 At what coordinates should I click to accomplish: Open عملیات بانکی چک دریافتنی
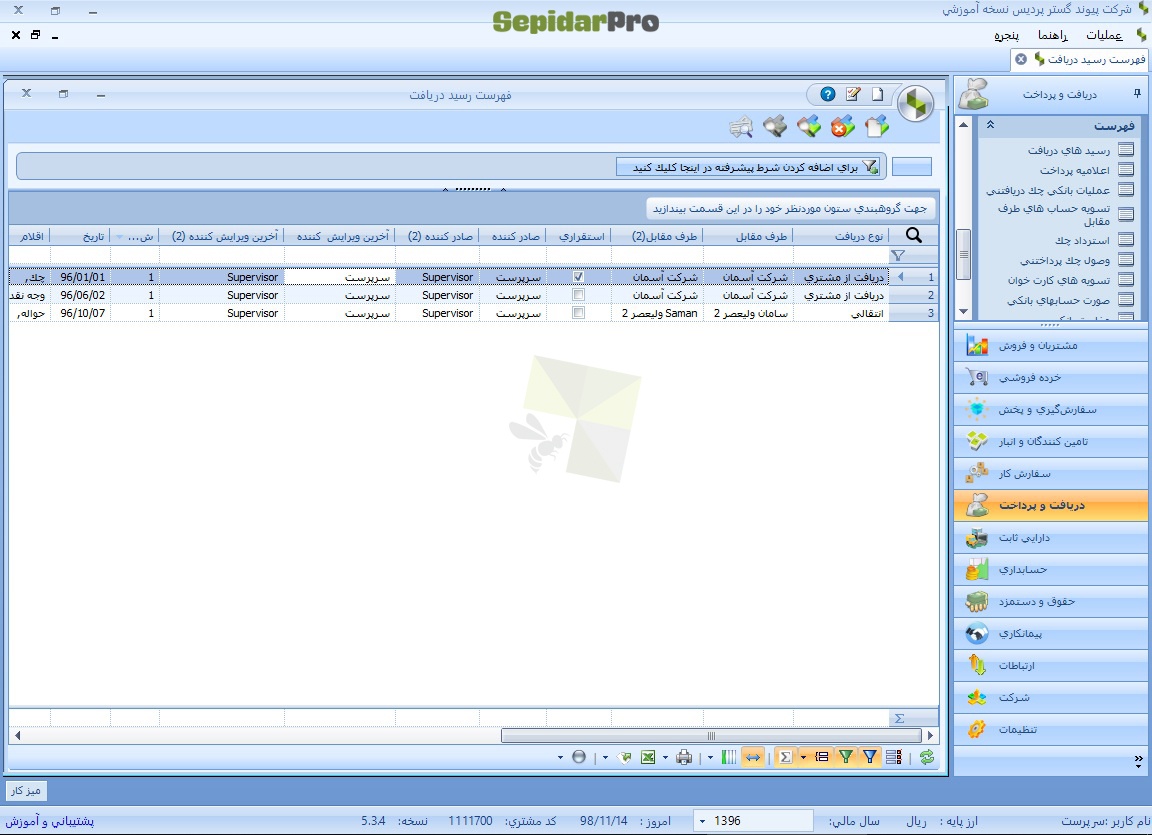point(1048,190)
